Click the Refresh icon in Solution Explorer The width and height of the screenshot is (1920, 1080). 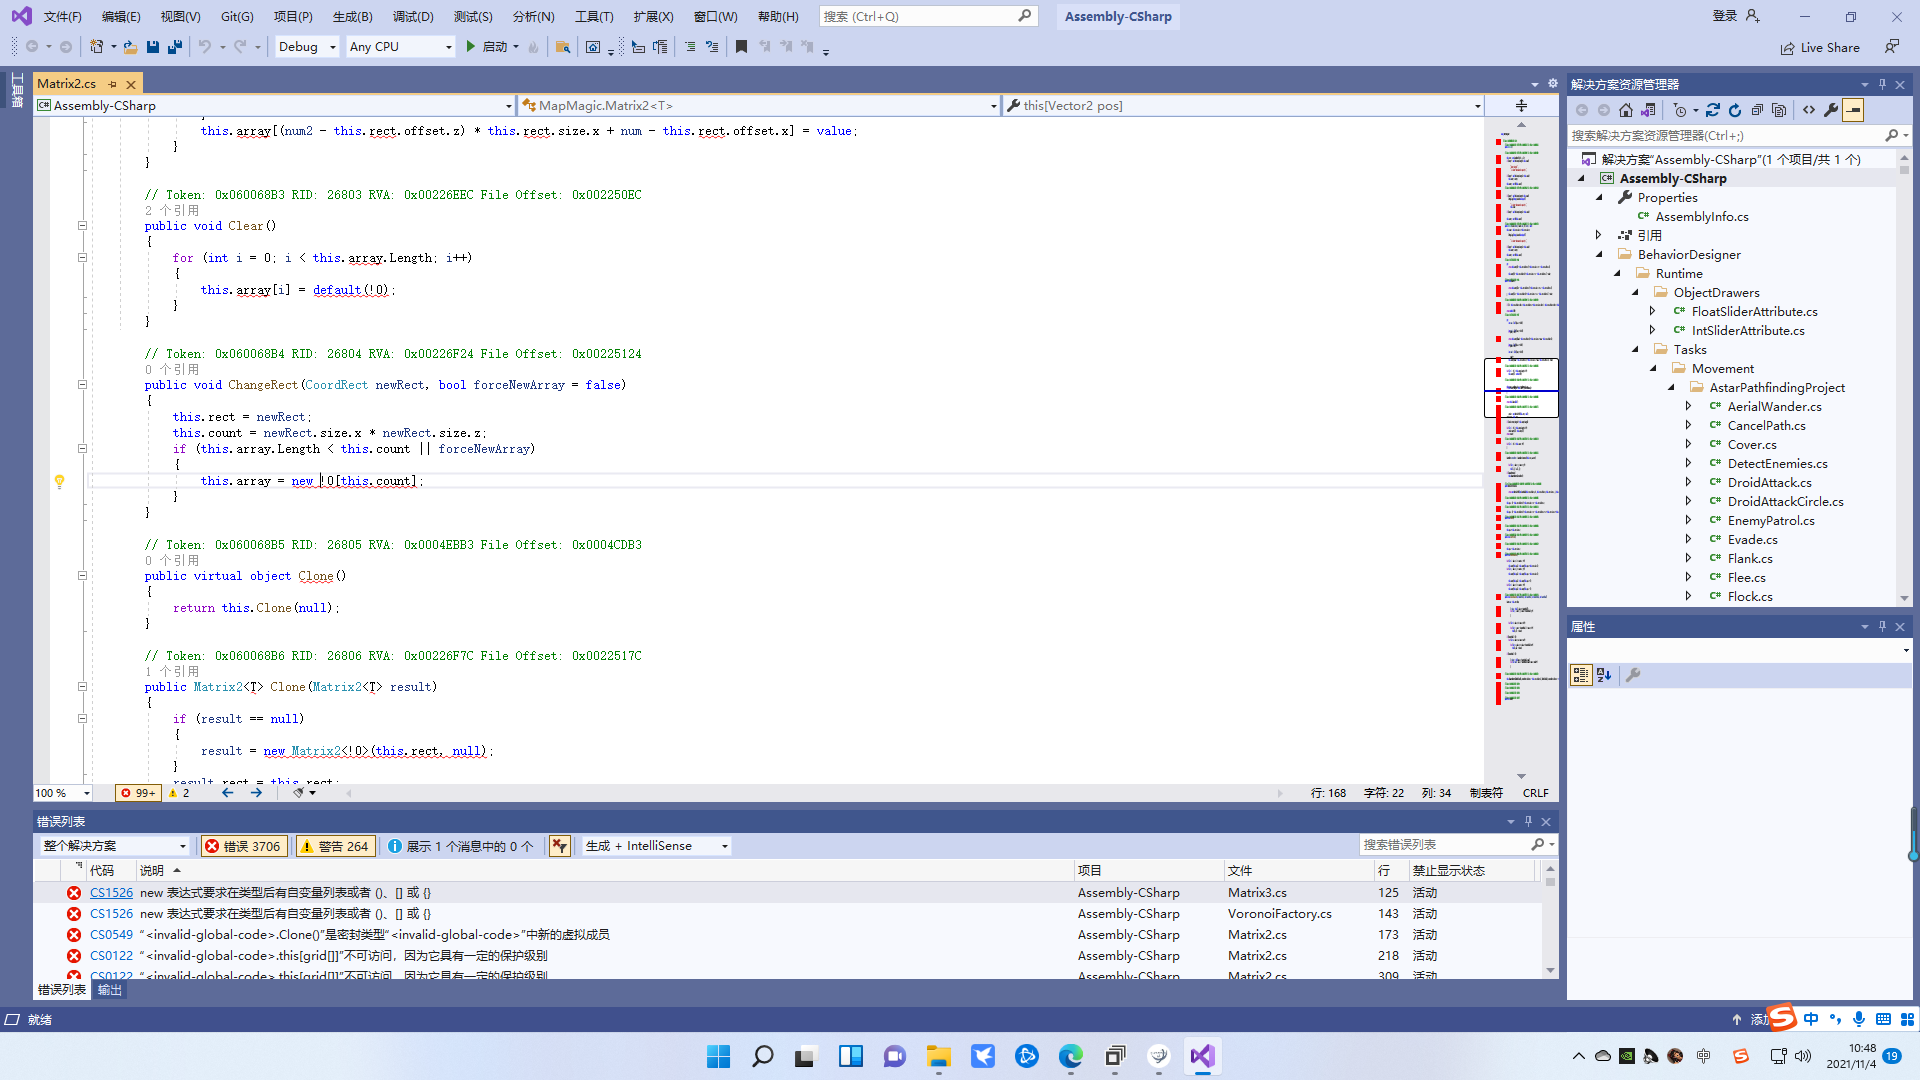[x=1735, y=110]
